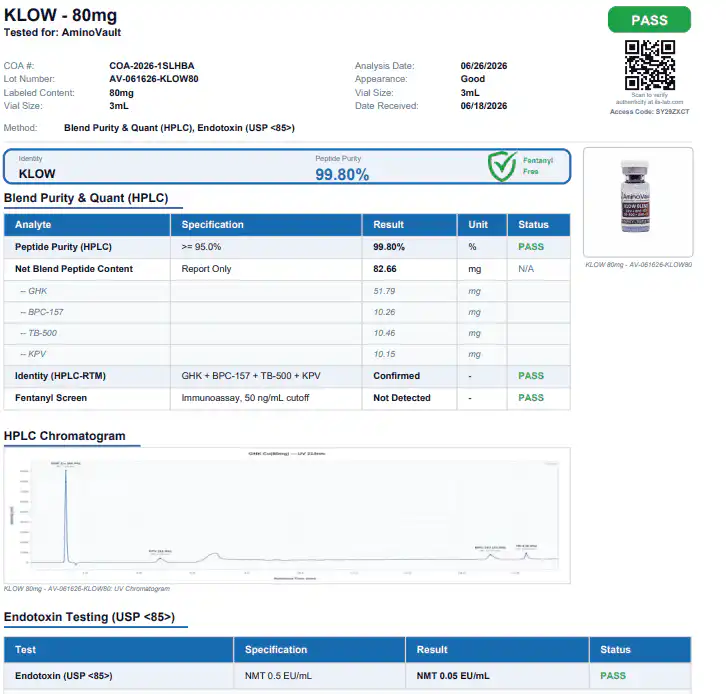Click the vial photo caption text
726x694 pixels.
[638, 264]
